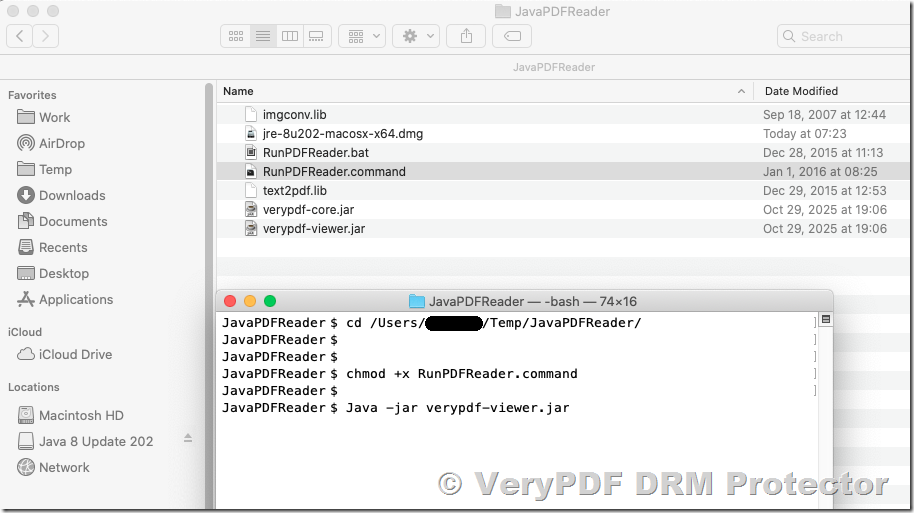Click the dmg disk image icon

click(251, 133)
